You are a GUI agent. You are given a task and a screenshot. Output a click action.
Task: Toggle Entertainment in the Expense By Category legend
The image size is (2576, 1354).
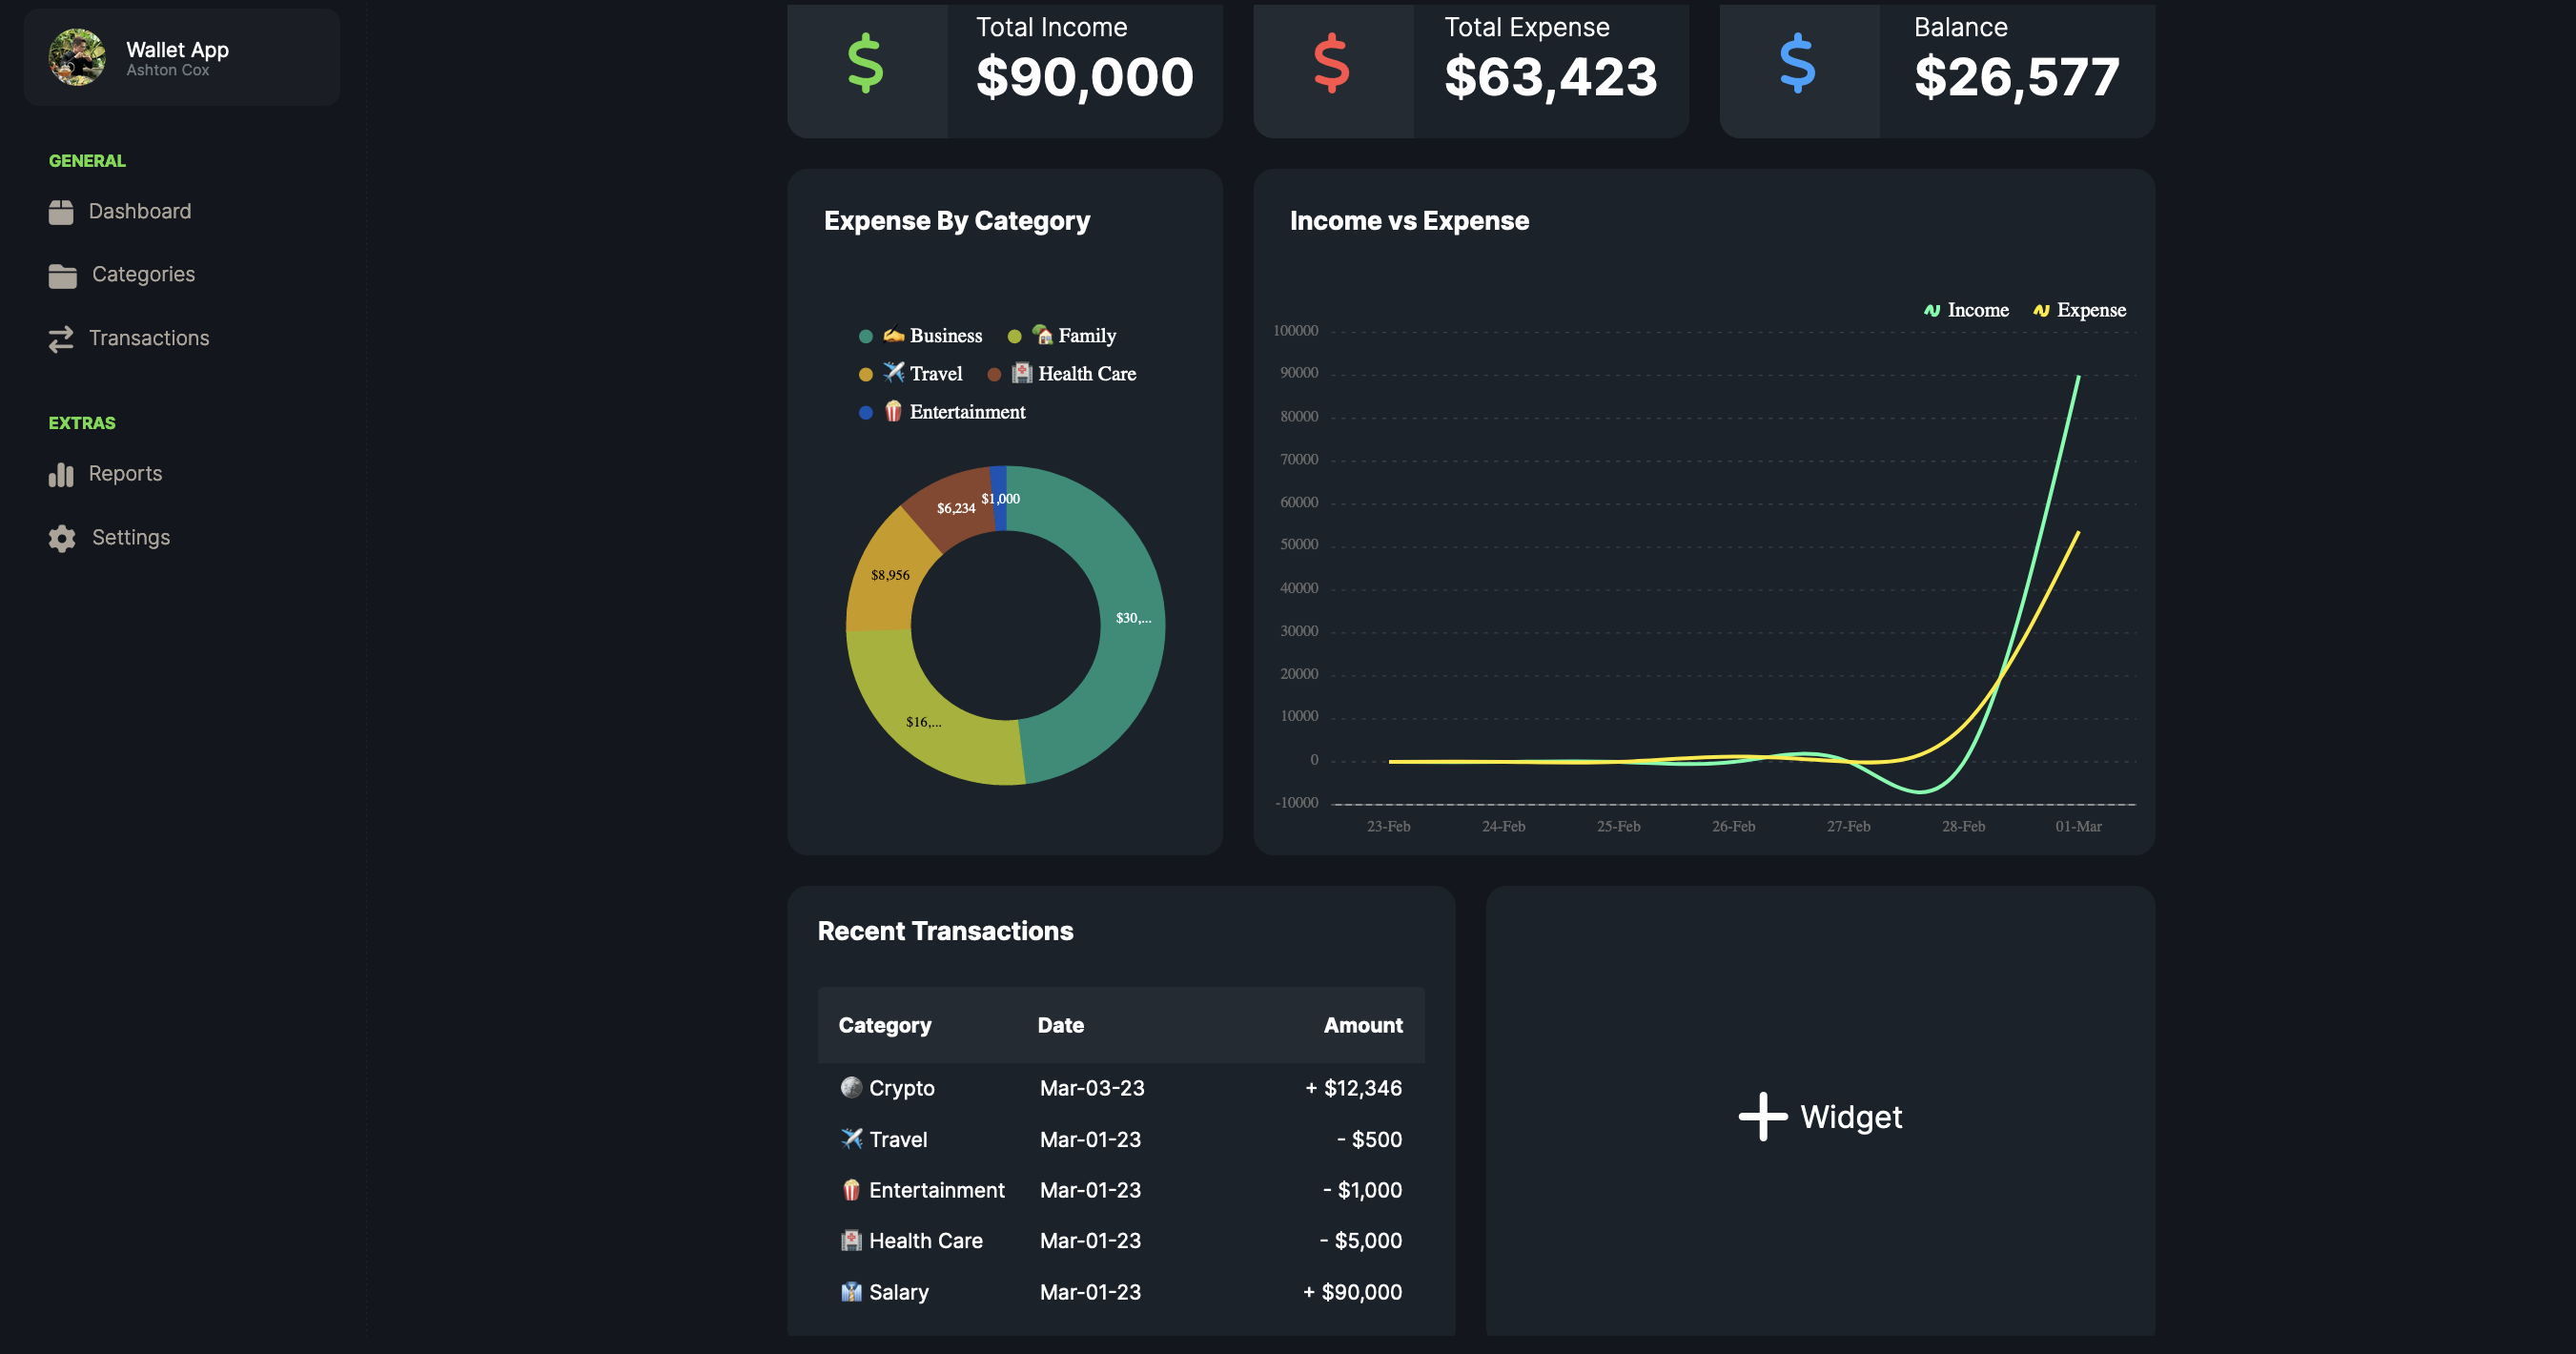click(955, 411)
